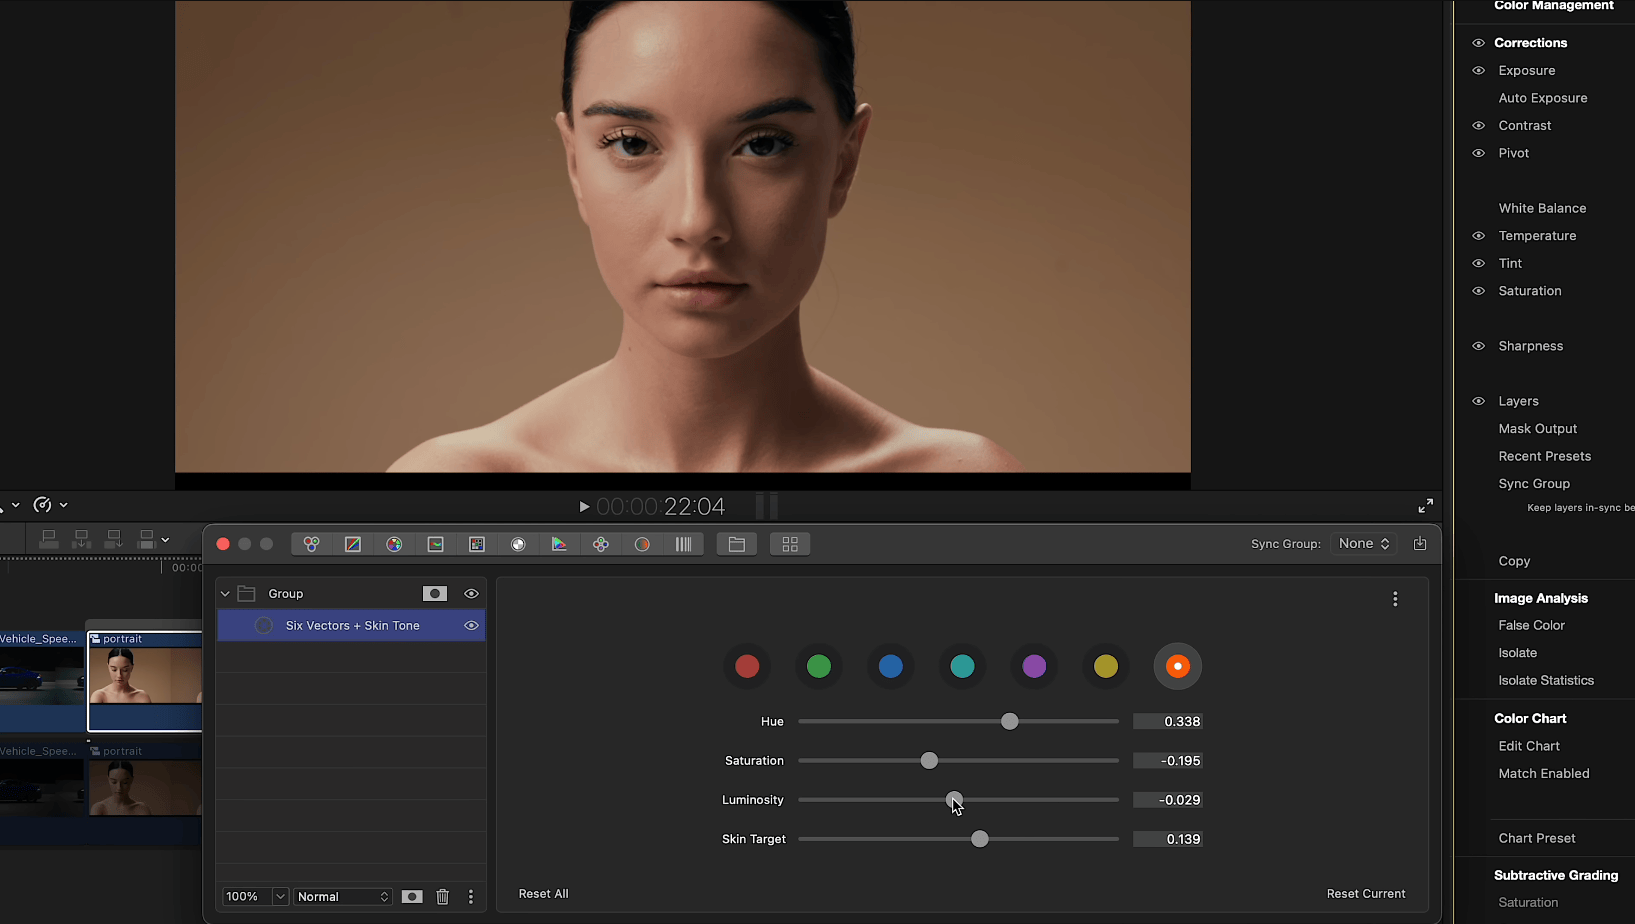The image size is (1635, 924).
Task: Select the purple color vector swatch
Action: [x=1034, y=666]
